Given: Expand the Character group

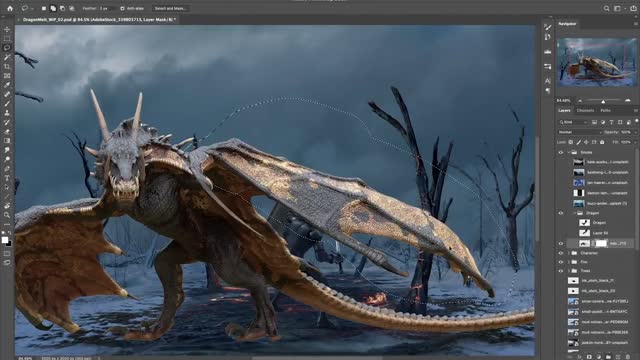Looking at the screenshot, I should [x=569, y=253].
